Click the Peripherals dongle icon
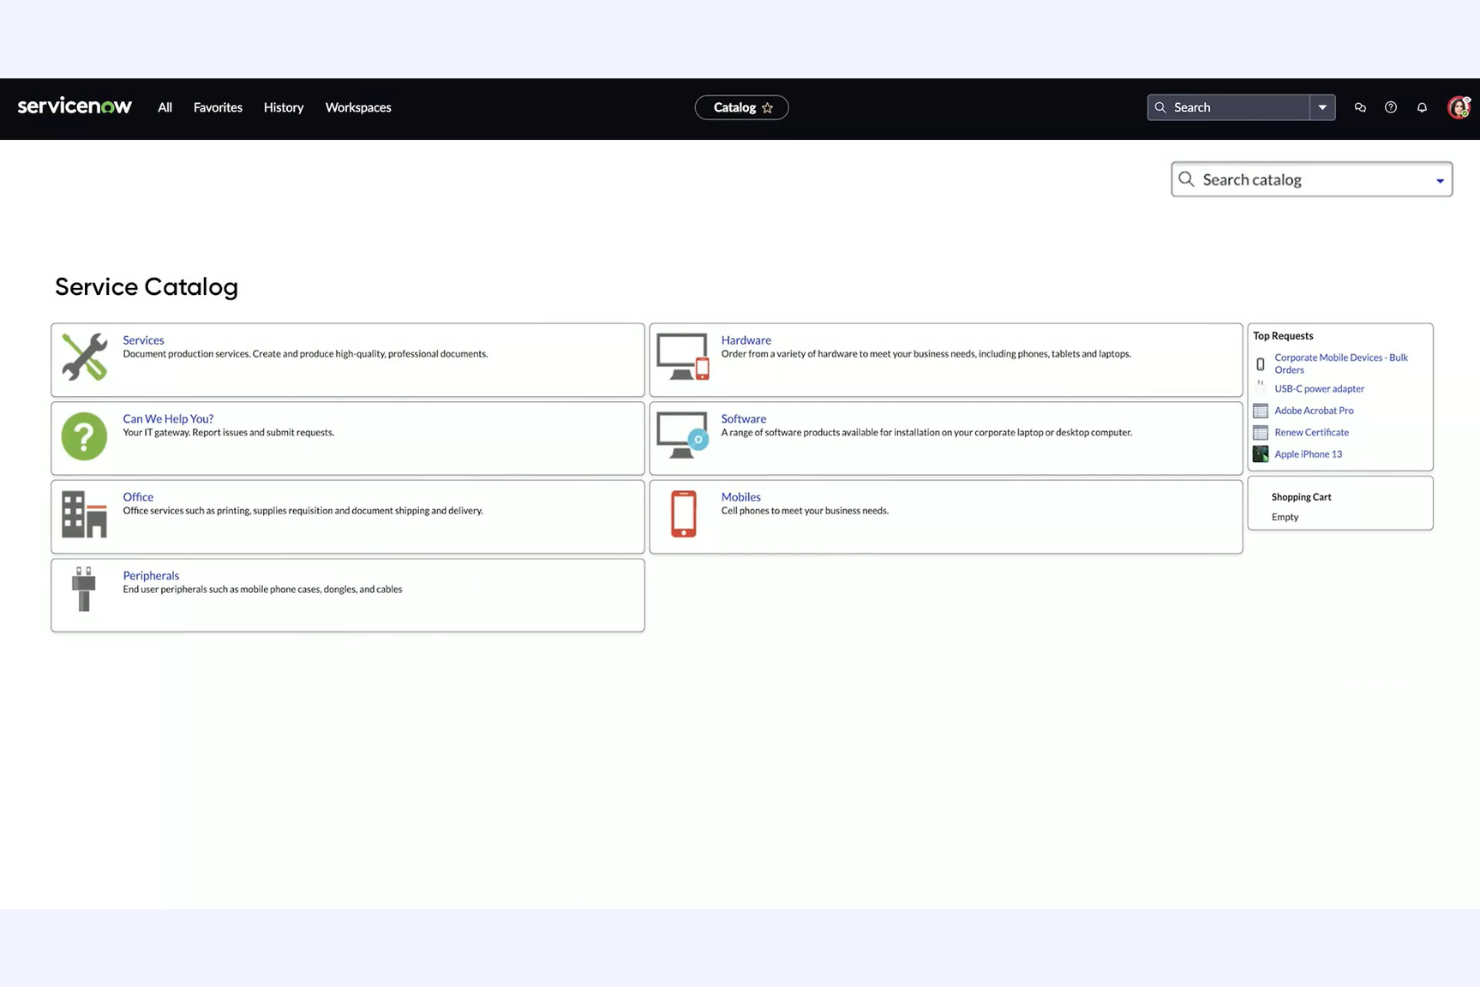The image size is (1480, 987). tap(84, 589)
